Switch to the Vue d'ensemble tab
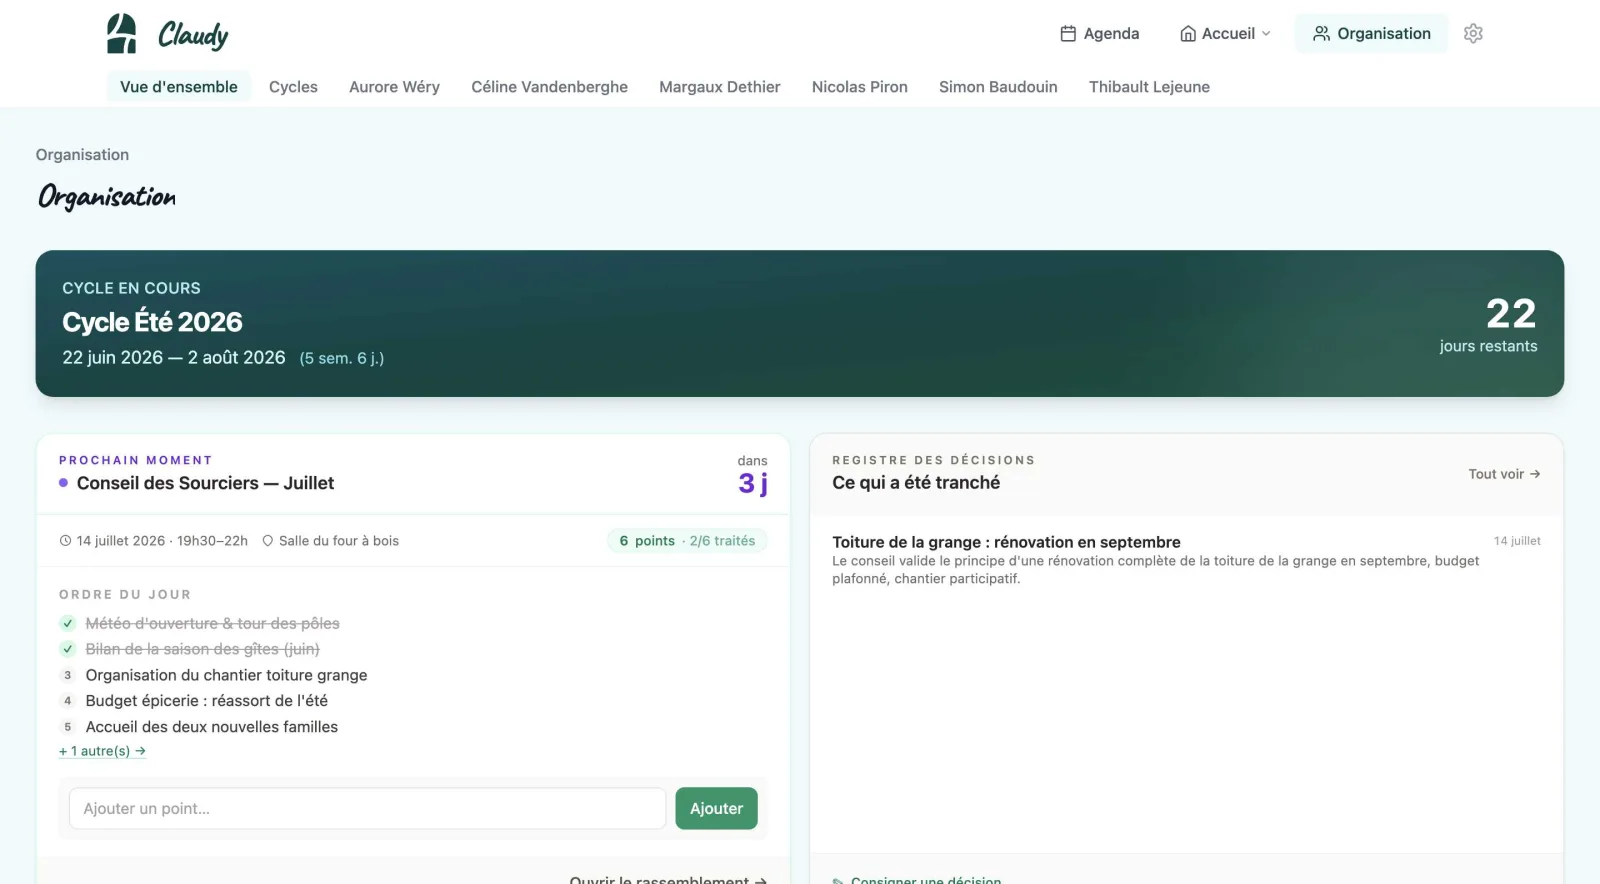Image resolution: width=1600 pixels, height=884 pixels. [x=179, y=87]
